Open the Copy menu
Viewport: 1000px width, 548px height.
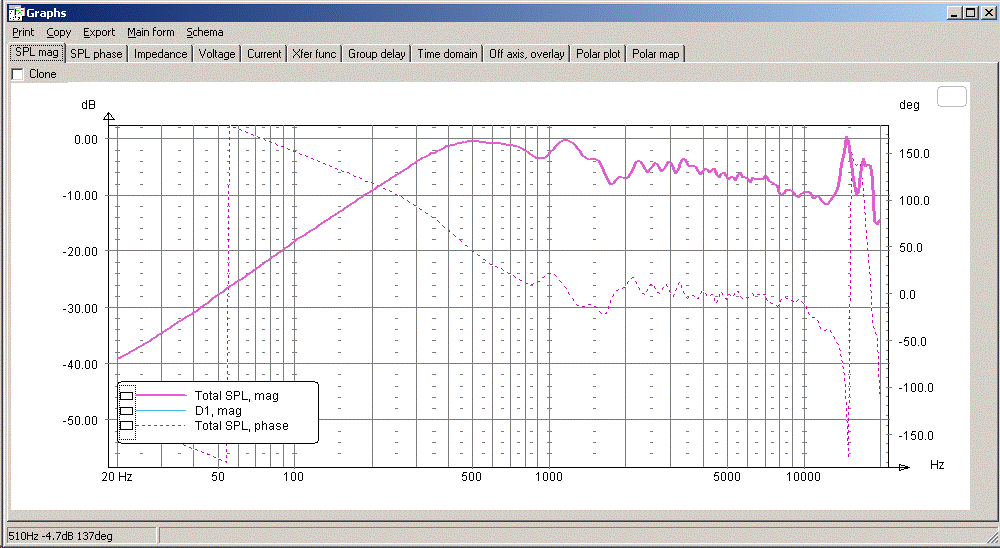[58, 32]
